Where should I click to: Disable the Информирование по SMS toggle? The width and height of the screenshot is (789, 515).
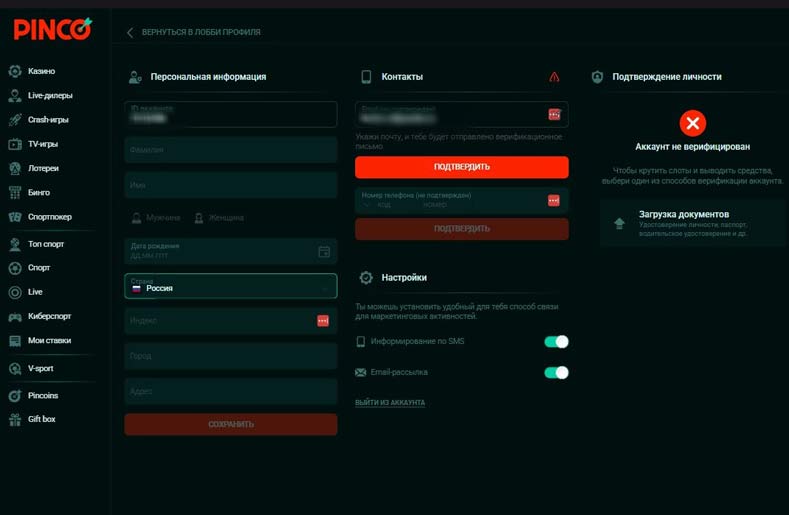[556, 342]
